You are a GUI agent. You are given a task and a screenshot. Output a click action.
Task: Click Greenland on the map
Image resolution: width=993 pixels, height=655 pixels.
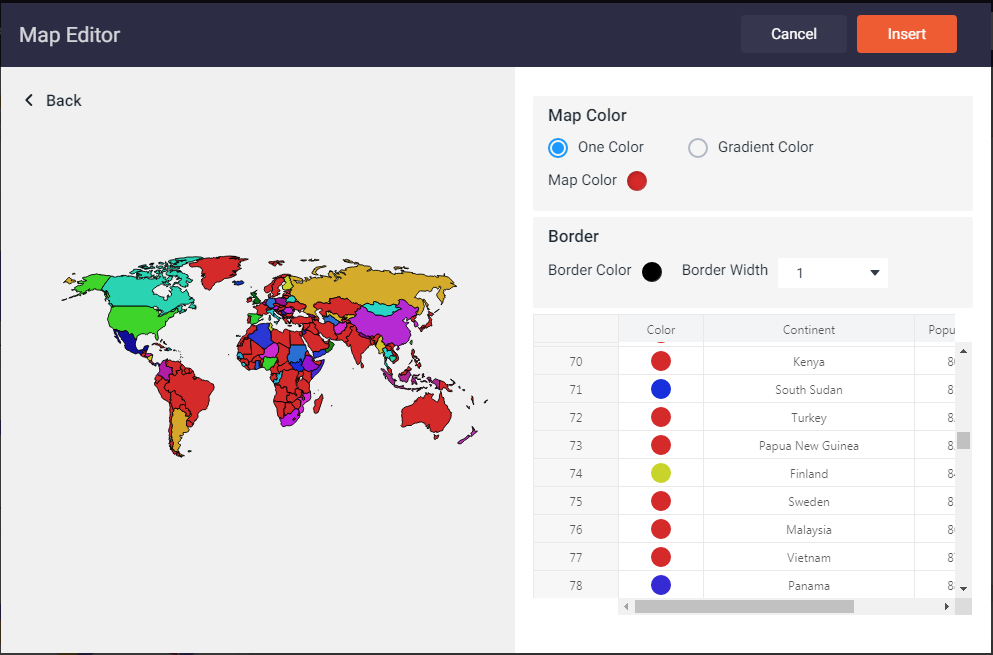coord(219,270)
